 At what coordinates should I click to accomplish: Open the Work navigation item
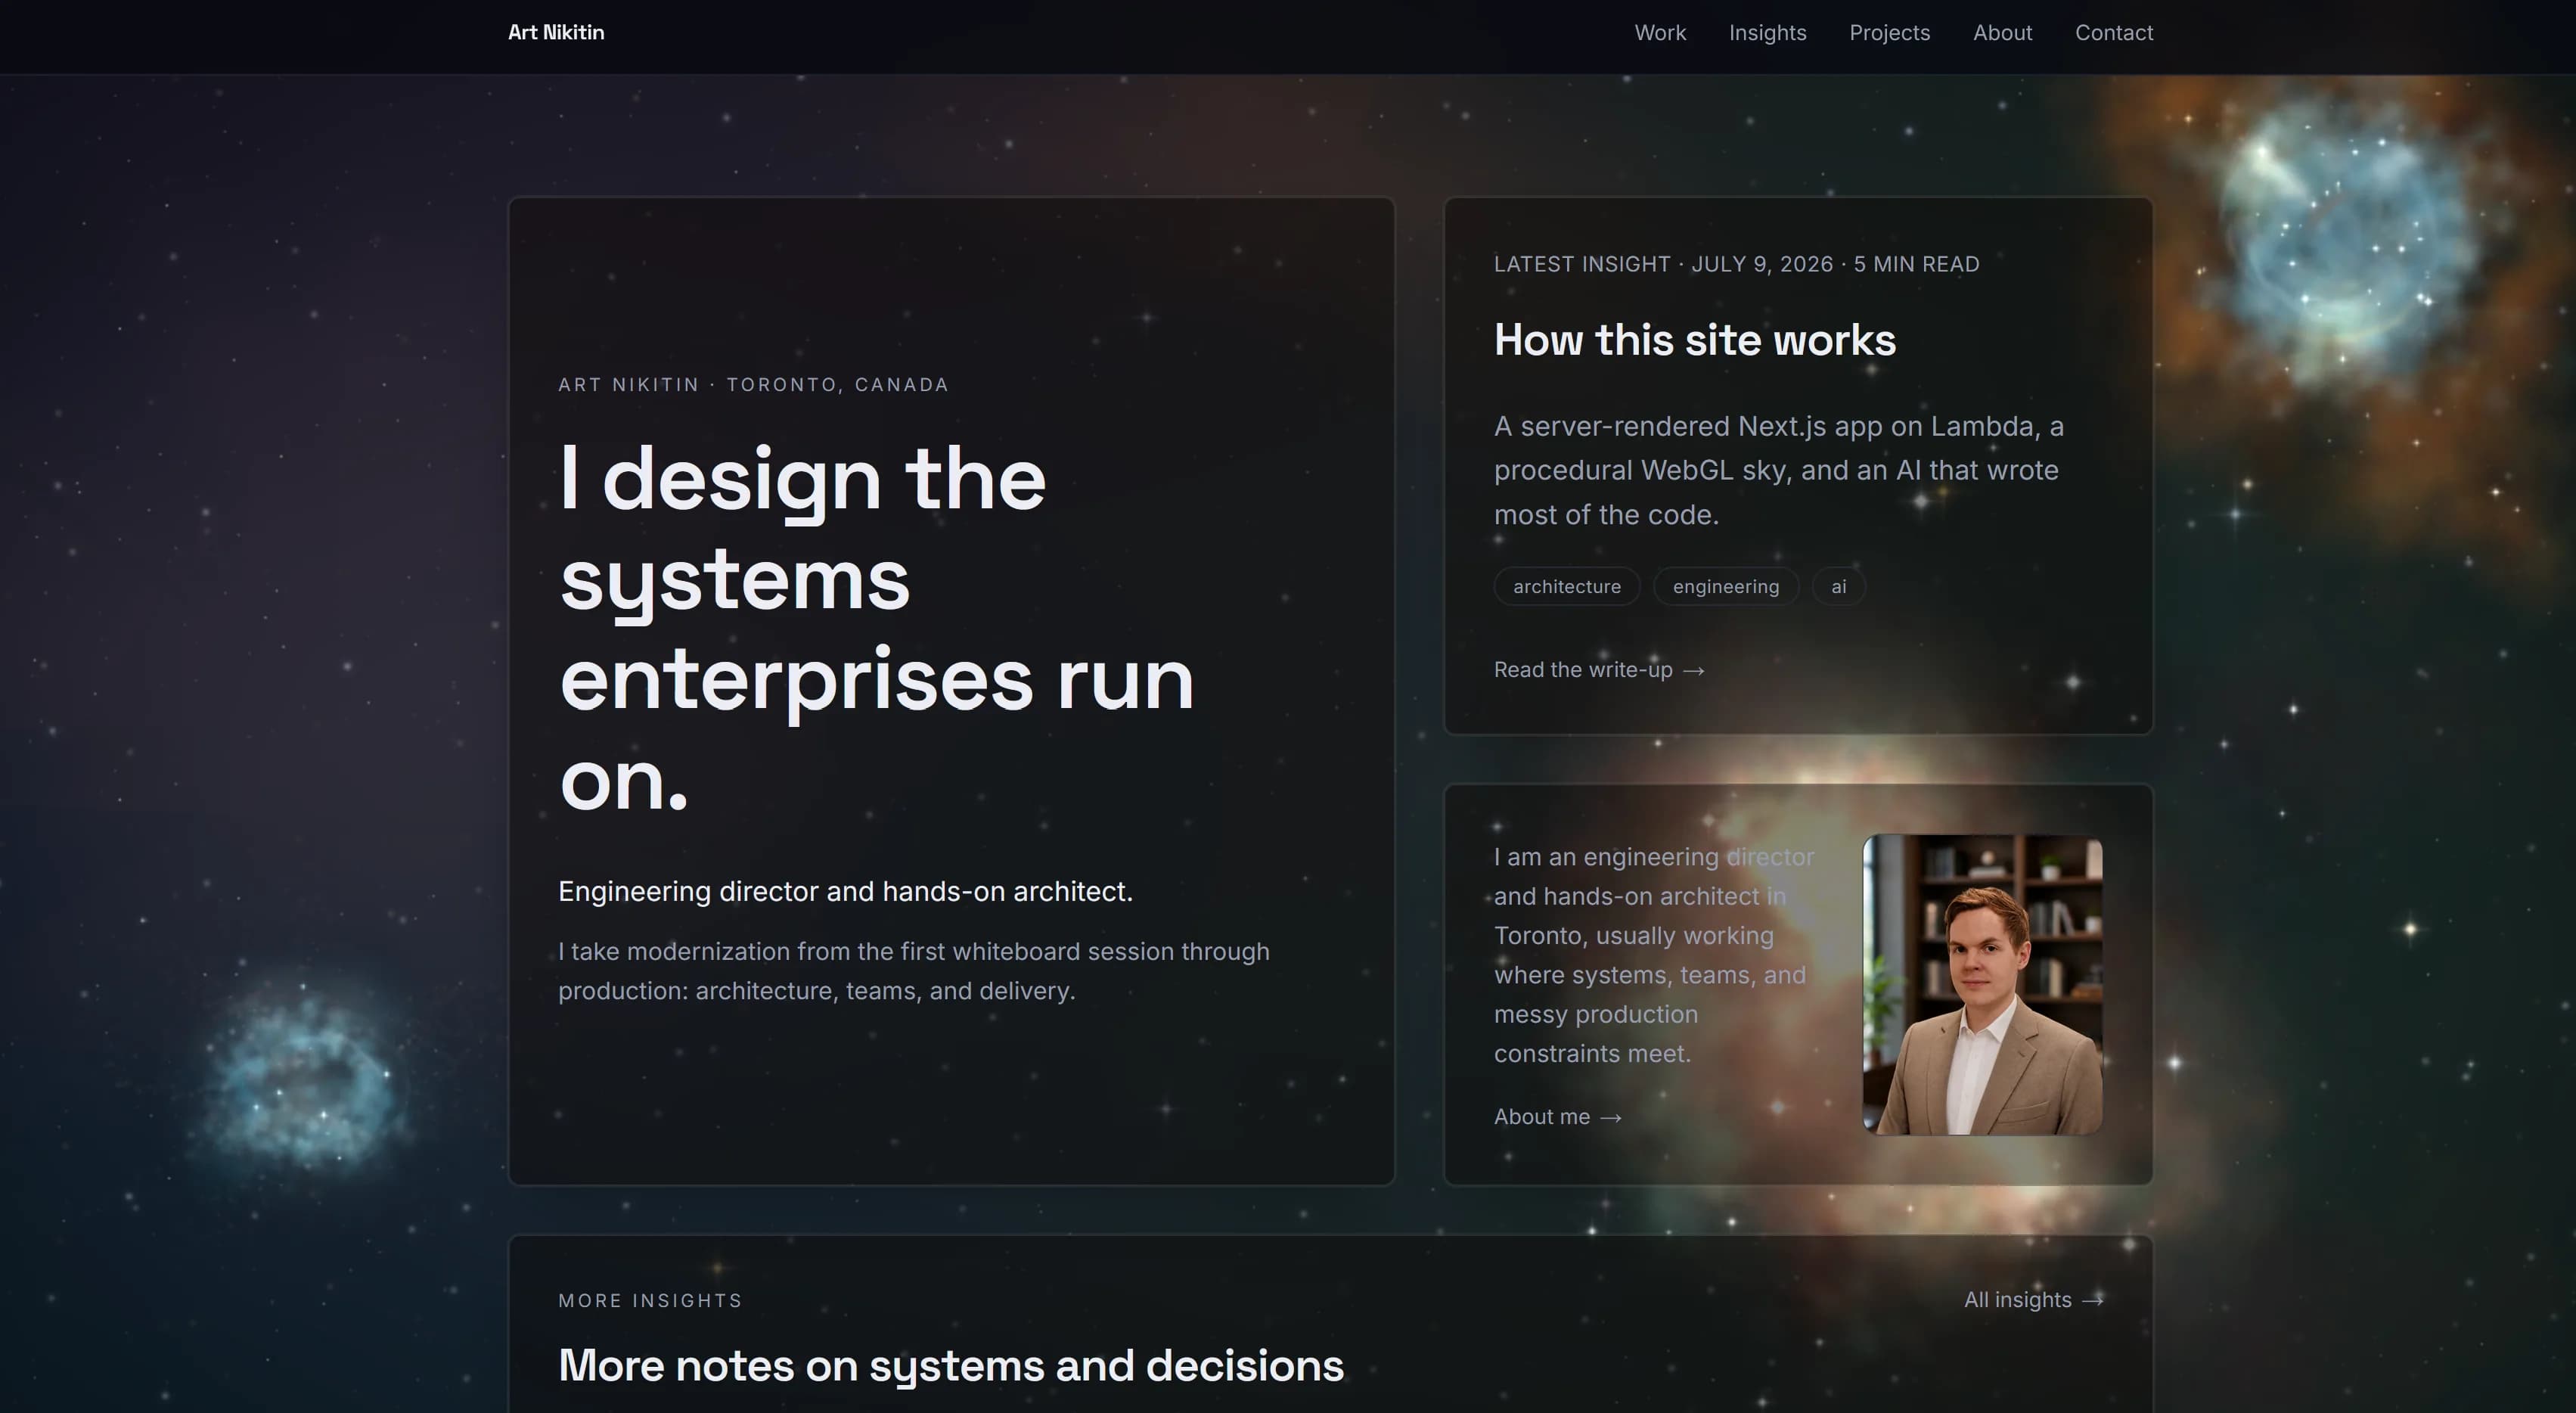coord(1660,33)
